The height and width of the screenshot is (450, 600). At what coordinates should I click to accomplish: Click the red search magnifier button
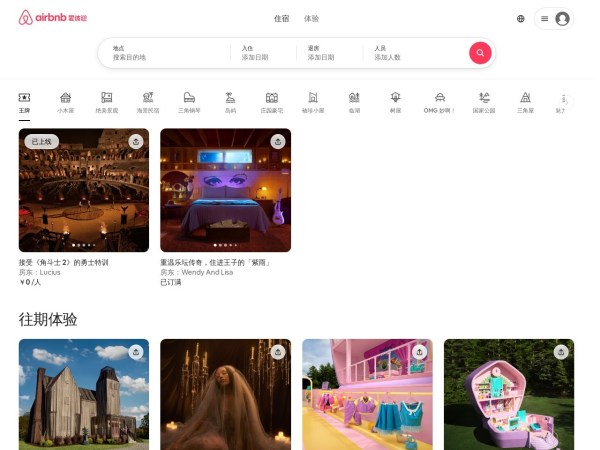[480, 53]
